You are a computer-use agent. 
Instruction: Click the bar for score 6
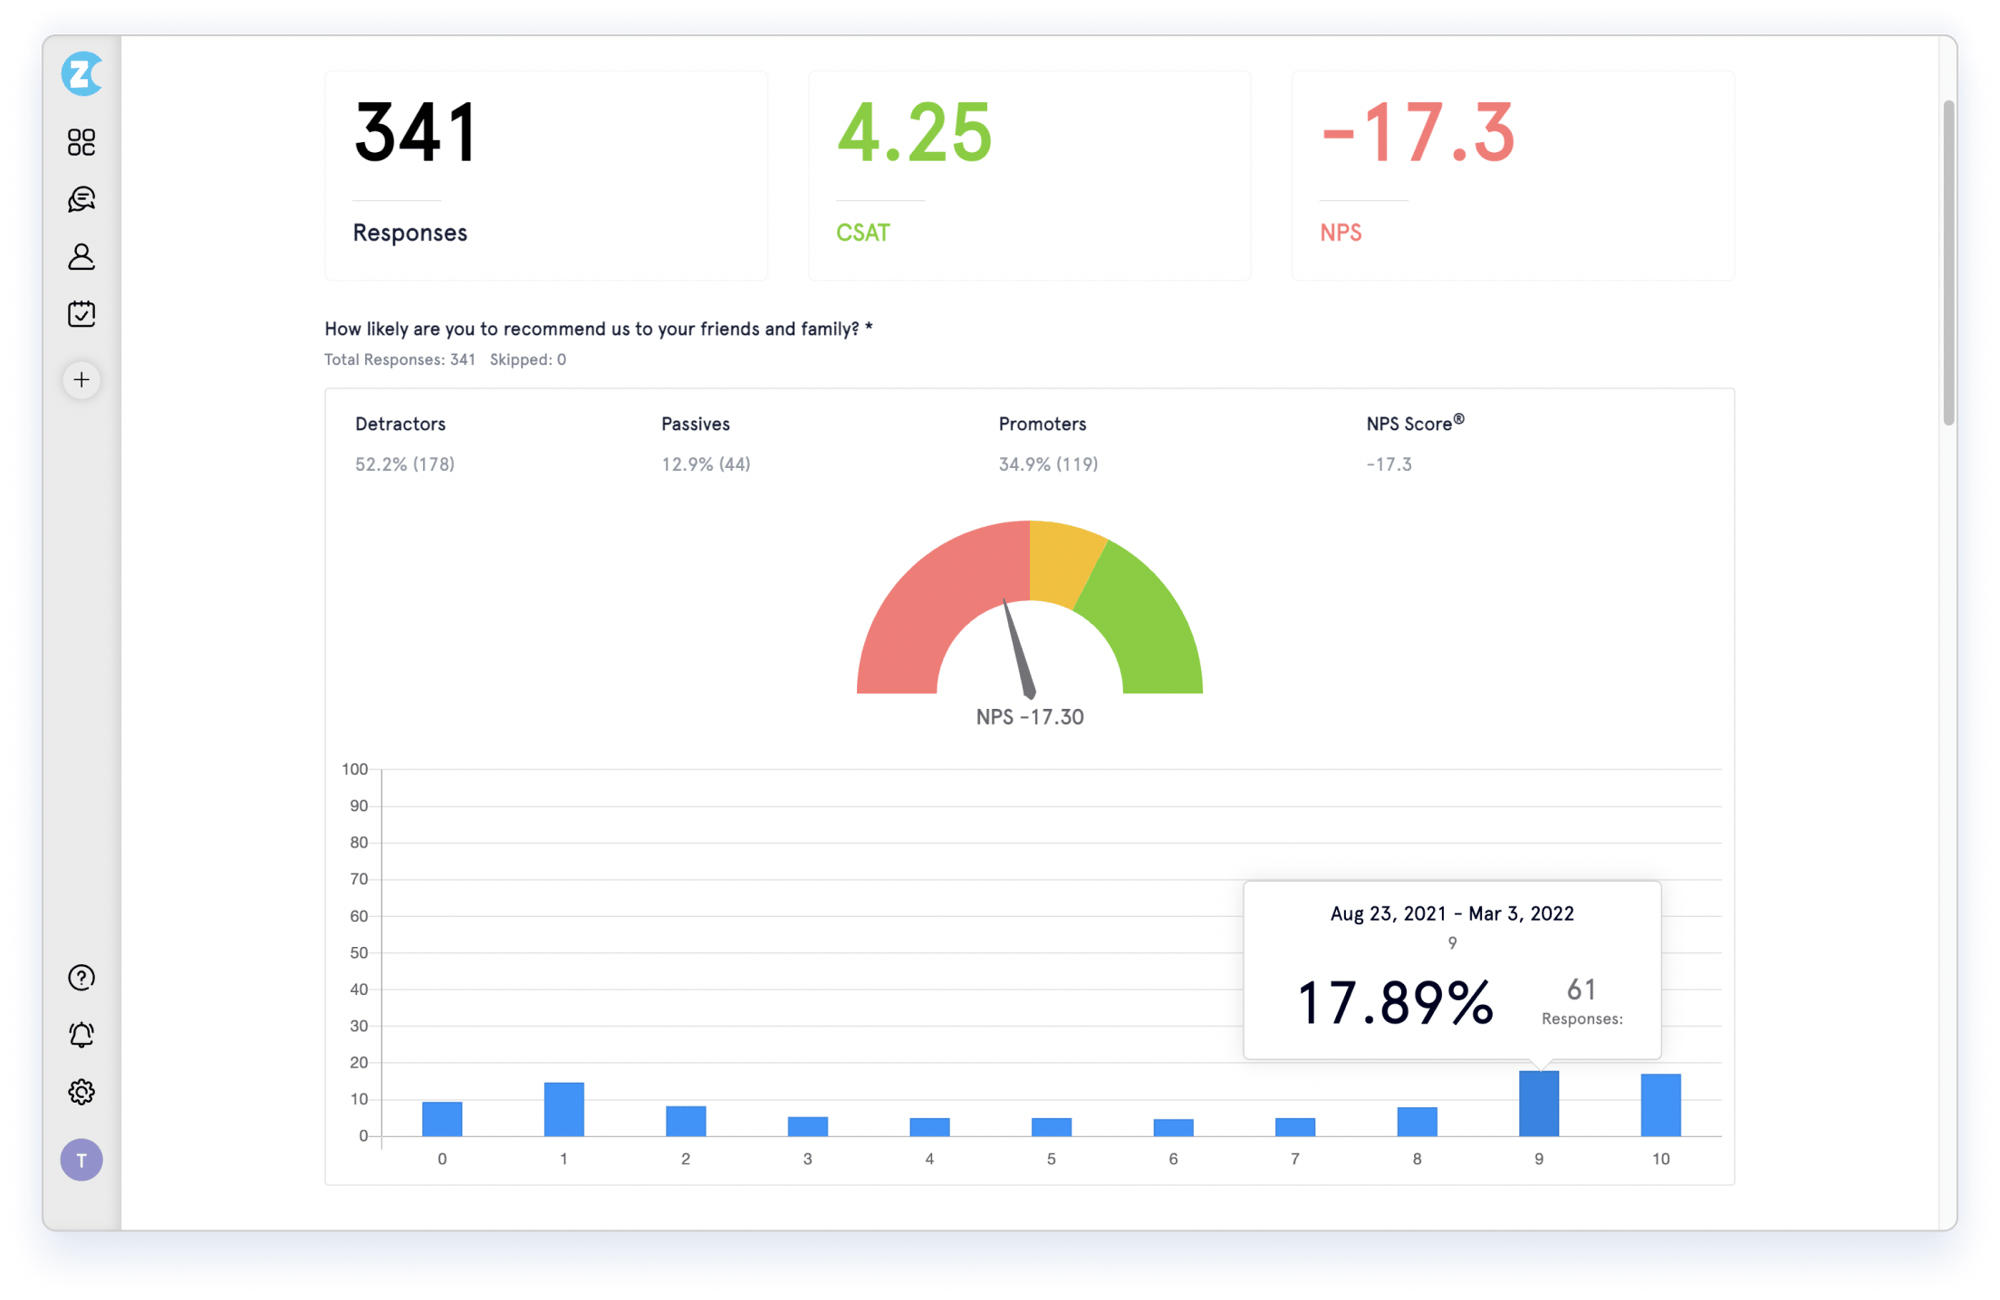(x=1173, y=1127)
